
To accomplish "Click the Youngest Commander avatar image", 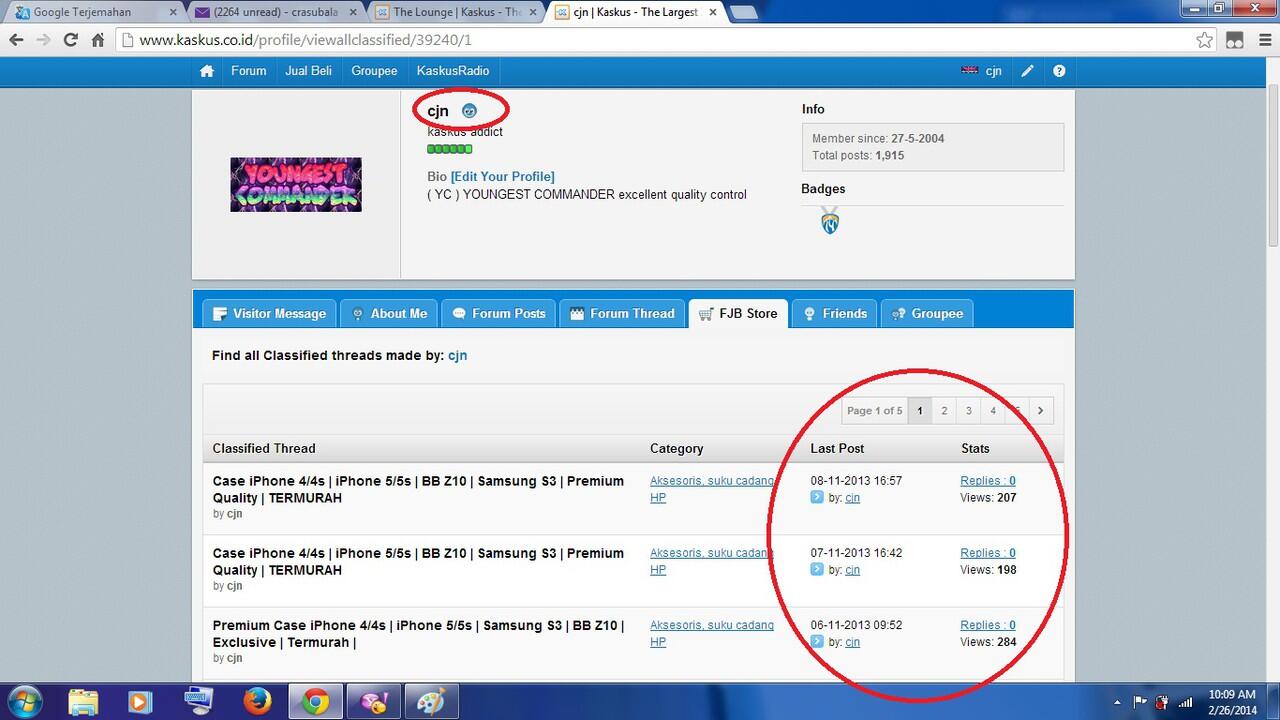I will tap(295, 184).
